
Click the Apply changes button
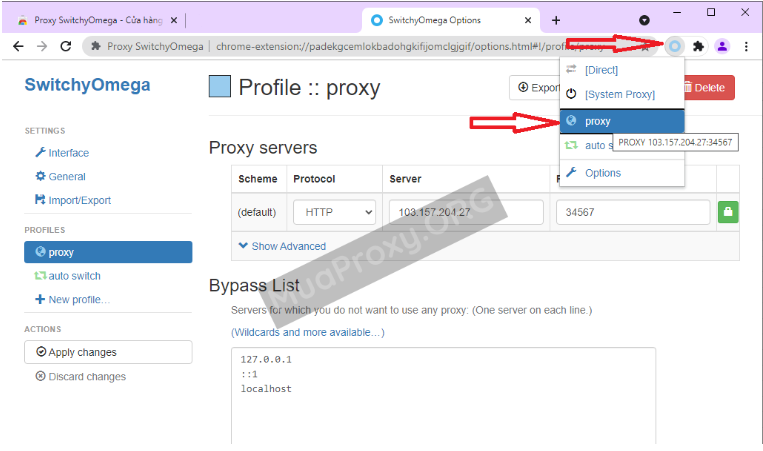pos(108,352)
